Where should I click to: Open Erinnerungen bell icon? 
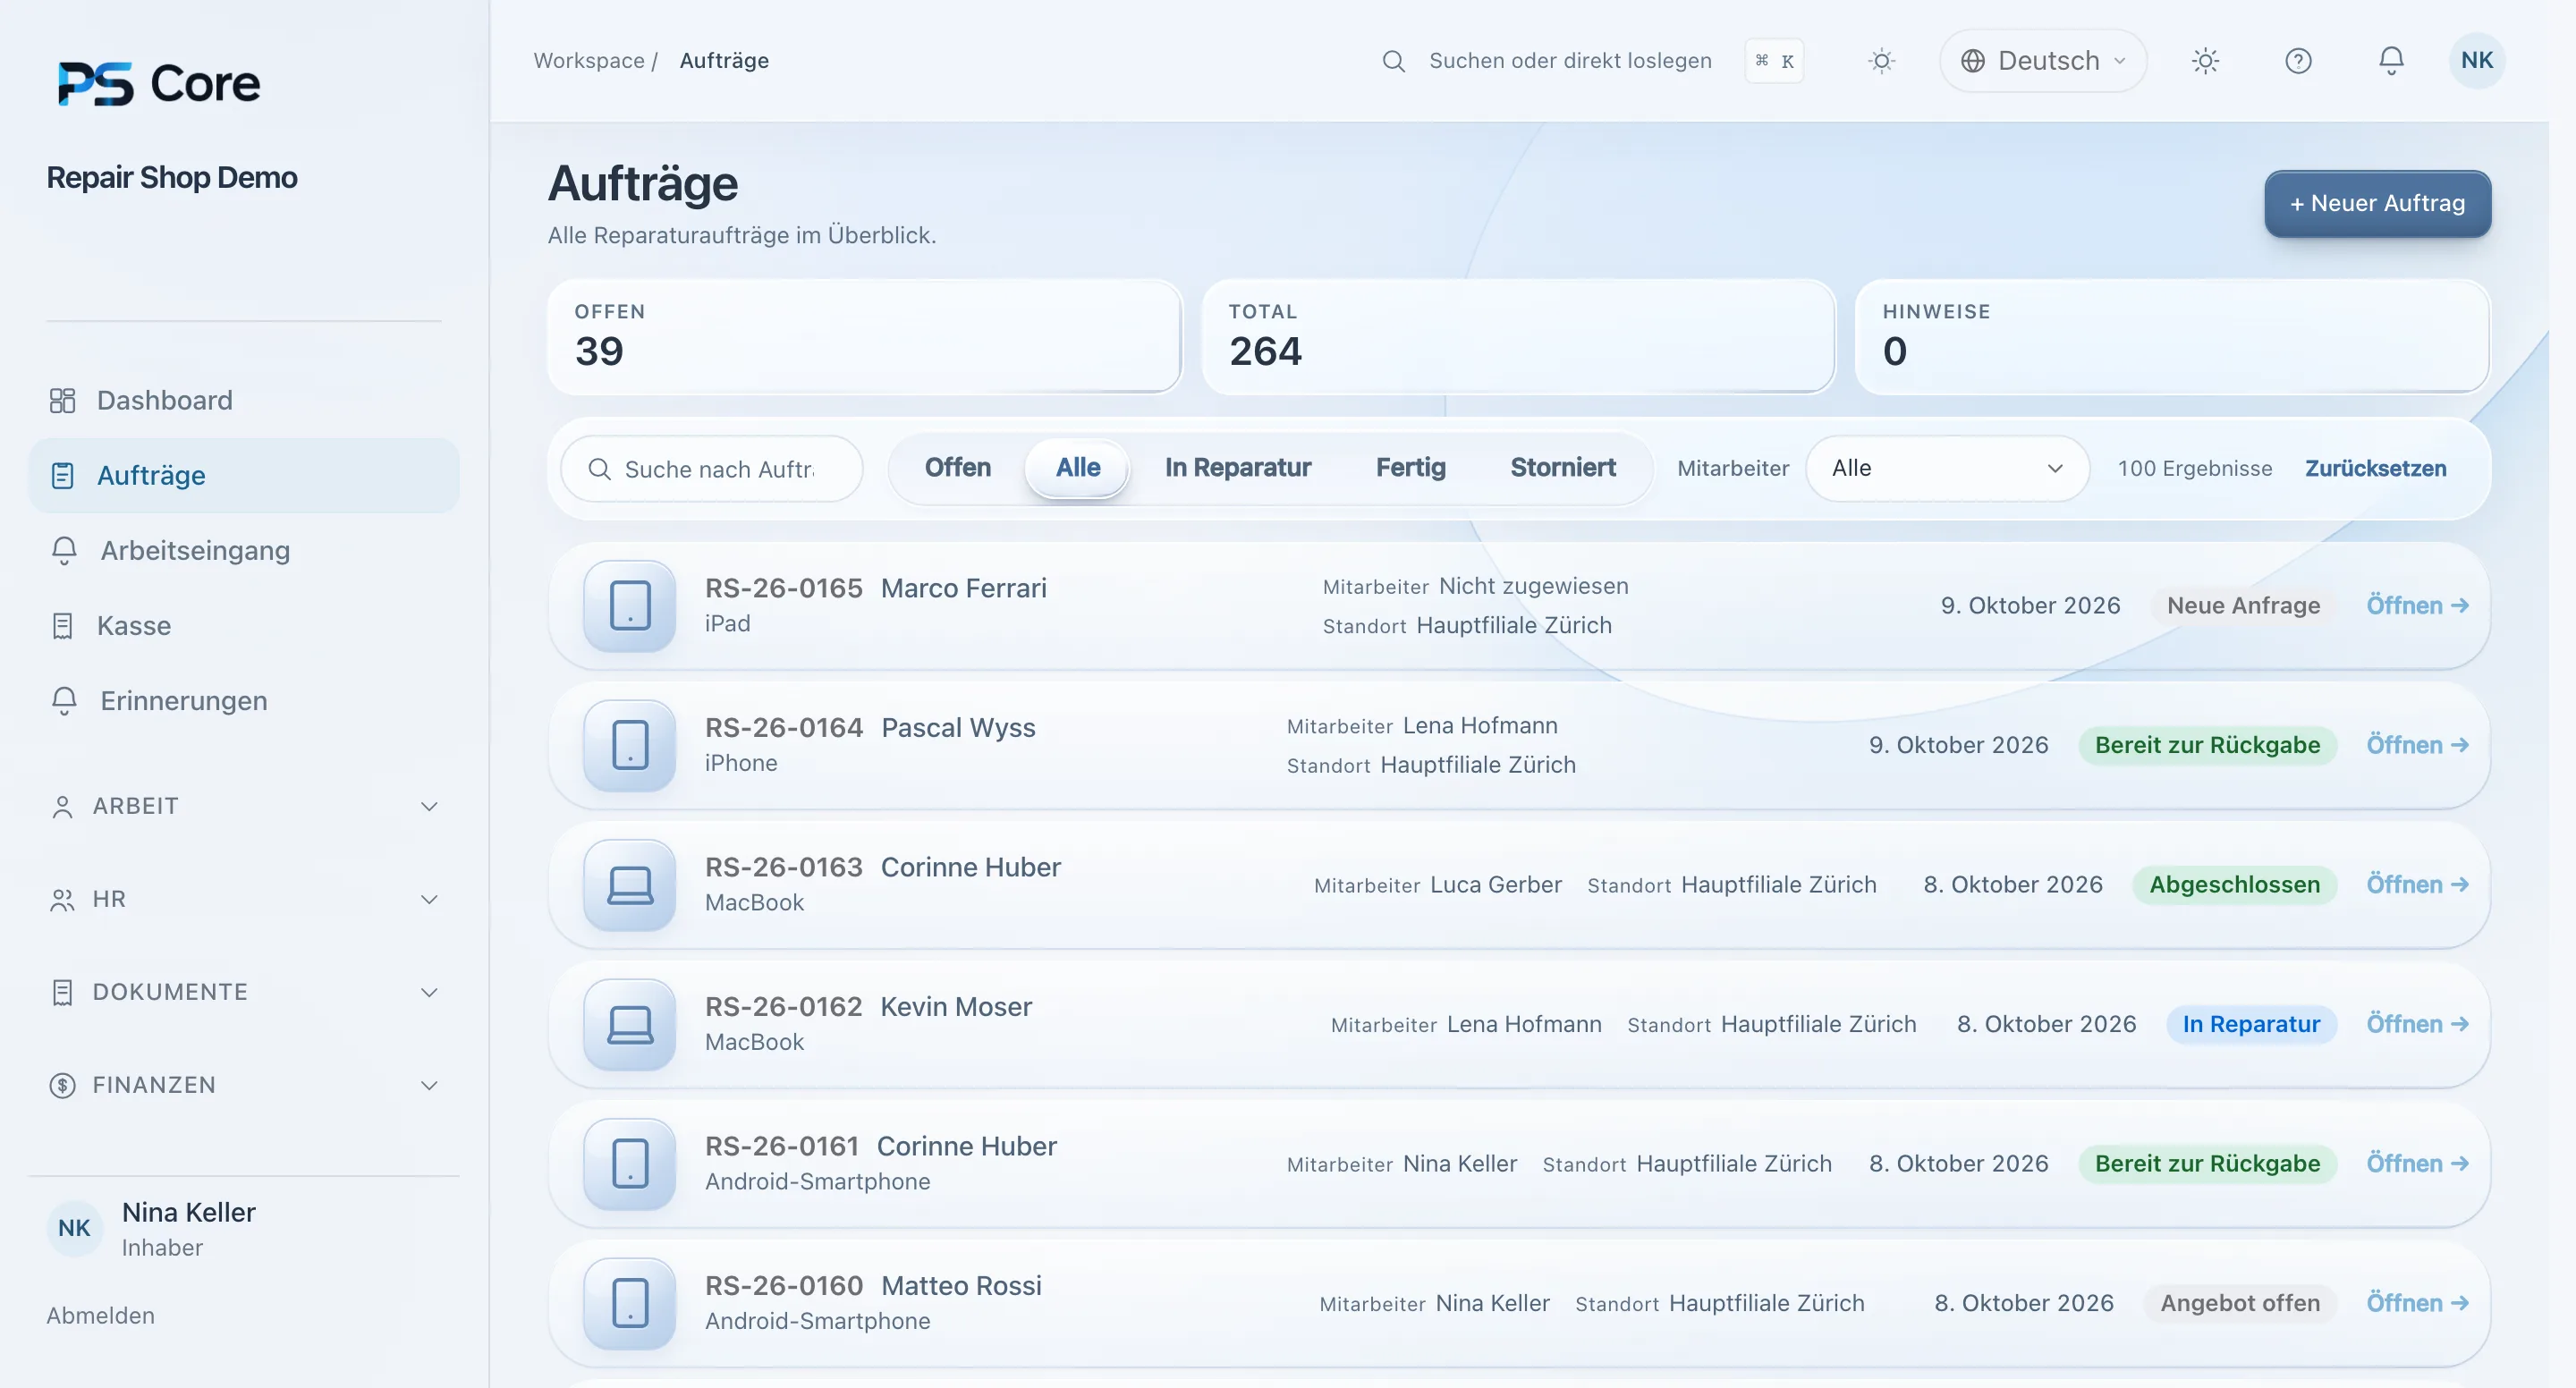tap(64, 701)
